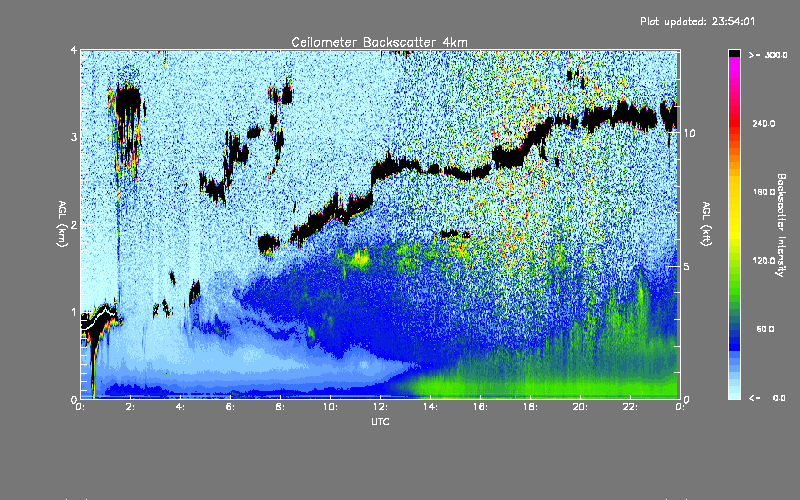Click the '2' km tick on left axis

pyautogui.click(x=74, y=225)
